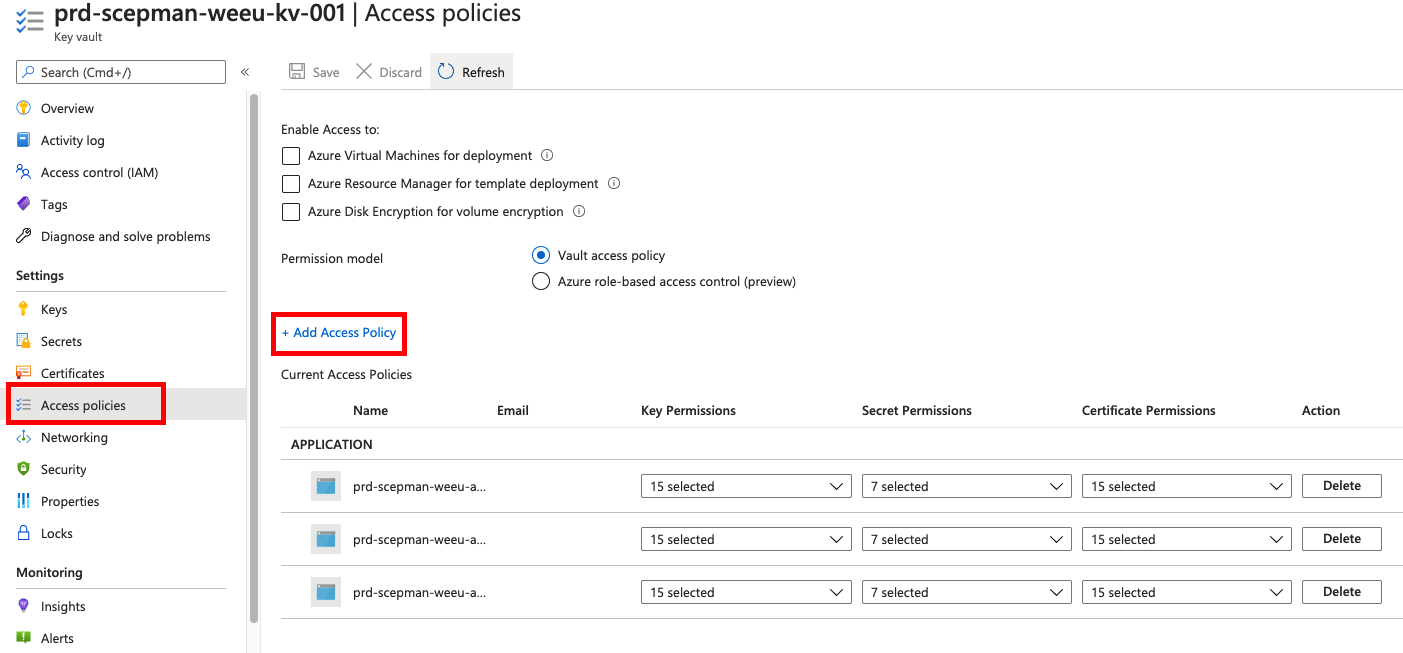This screenshot has width=1403, height=653.
Task: Click the Diagnose and solve problems wrench icon
Action: coord(24,236)
